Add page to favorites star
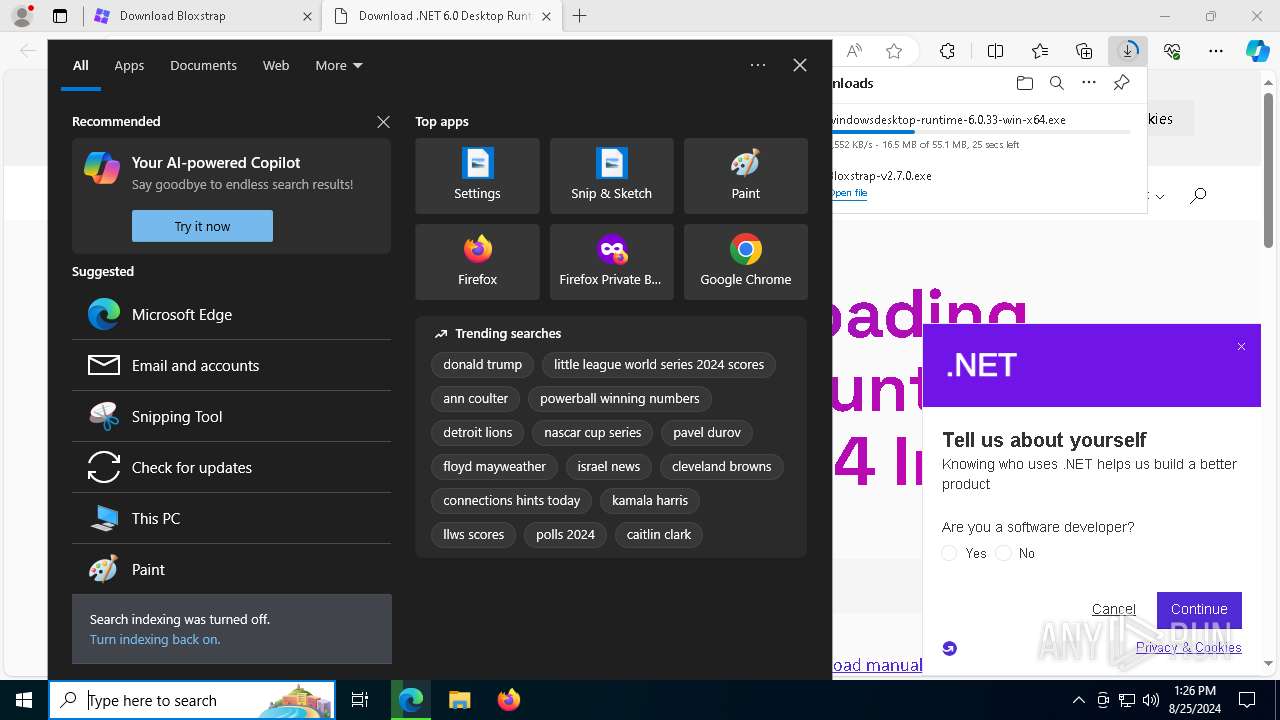Screen dimensions: 1280x720 894,51
